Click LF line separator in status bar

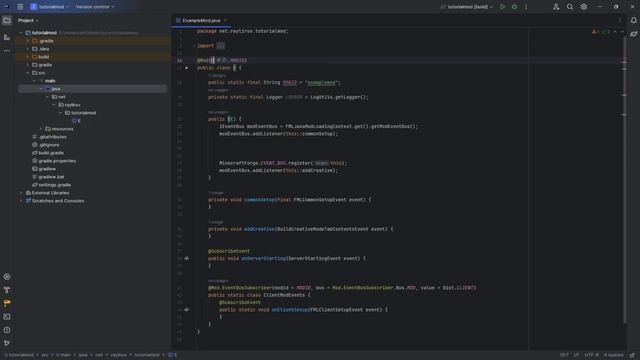[576, 355]
